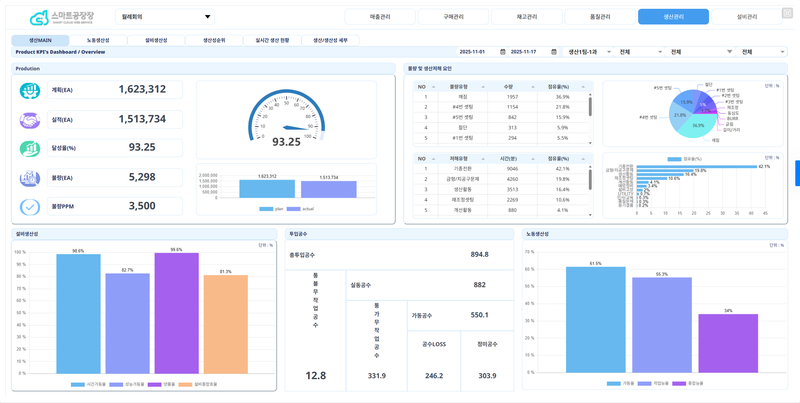
Task: Click the handshake icon beside 실적(EA)
Action: [x=30, y=119]
